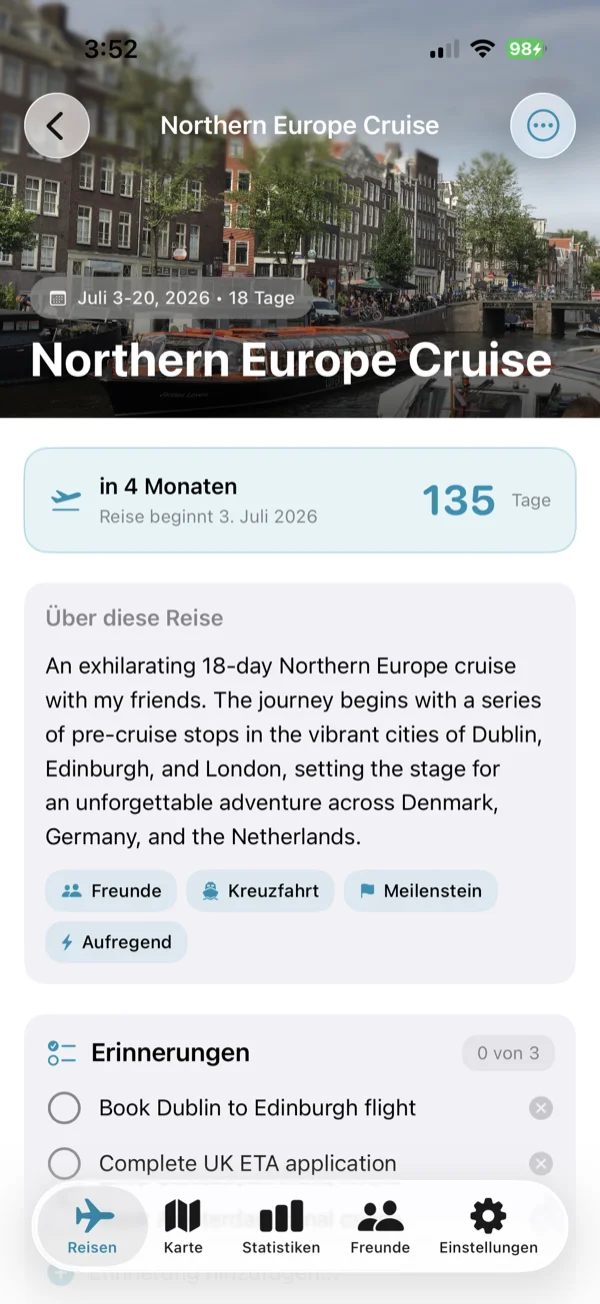Mark Complete UK ETA application as done
Screen dimensions: 600x1304
point(64,1163)
